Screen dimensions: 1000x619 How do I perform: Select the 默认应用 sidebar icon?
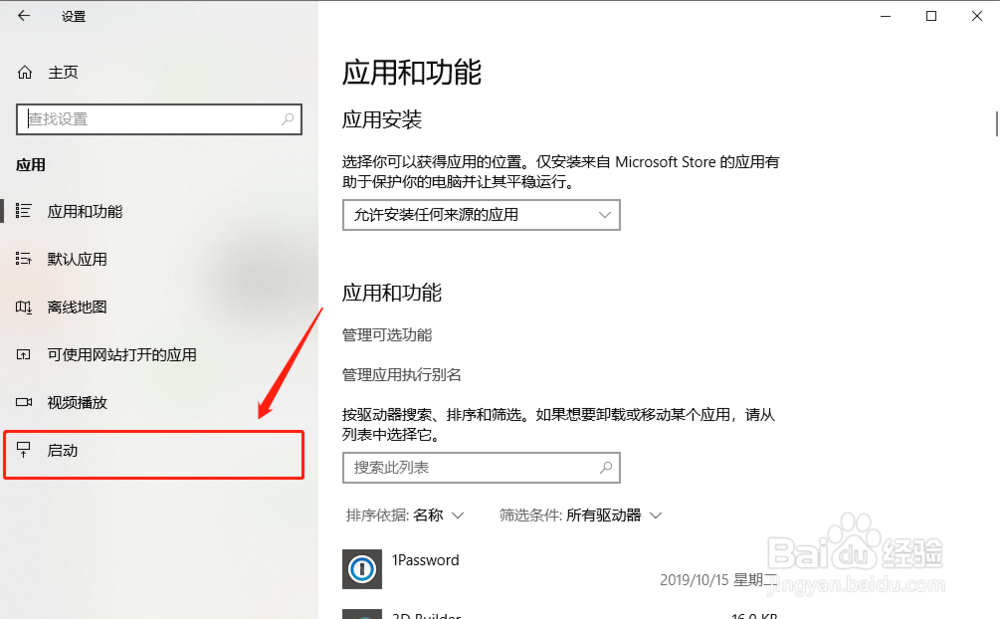click(x=24, y=259)
